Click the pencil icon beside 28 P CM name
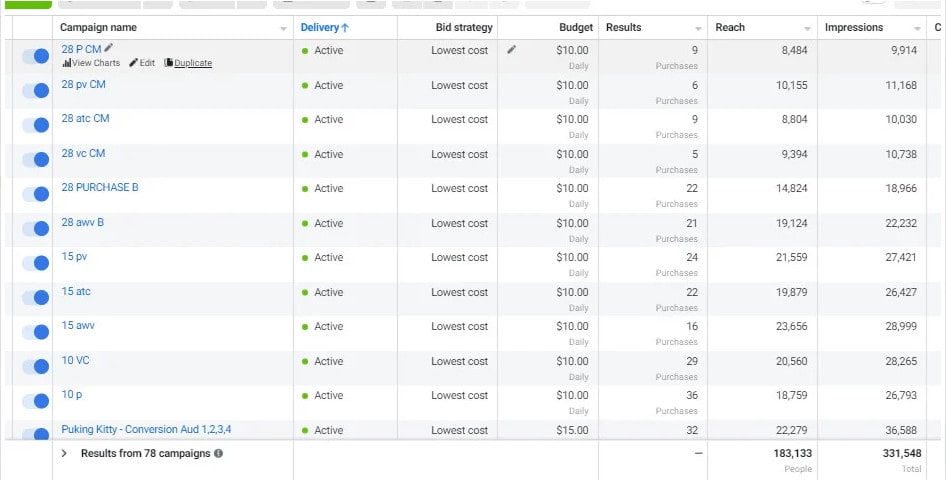 tap(109, 48)
